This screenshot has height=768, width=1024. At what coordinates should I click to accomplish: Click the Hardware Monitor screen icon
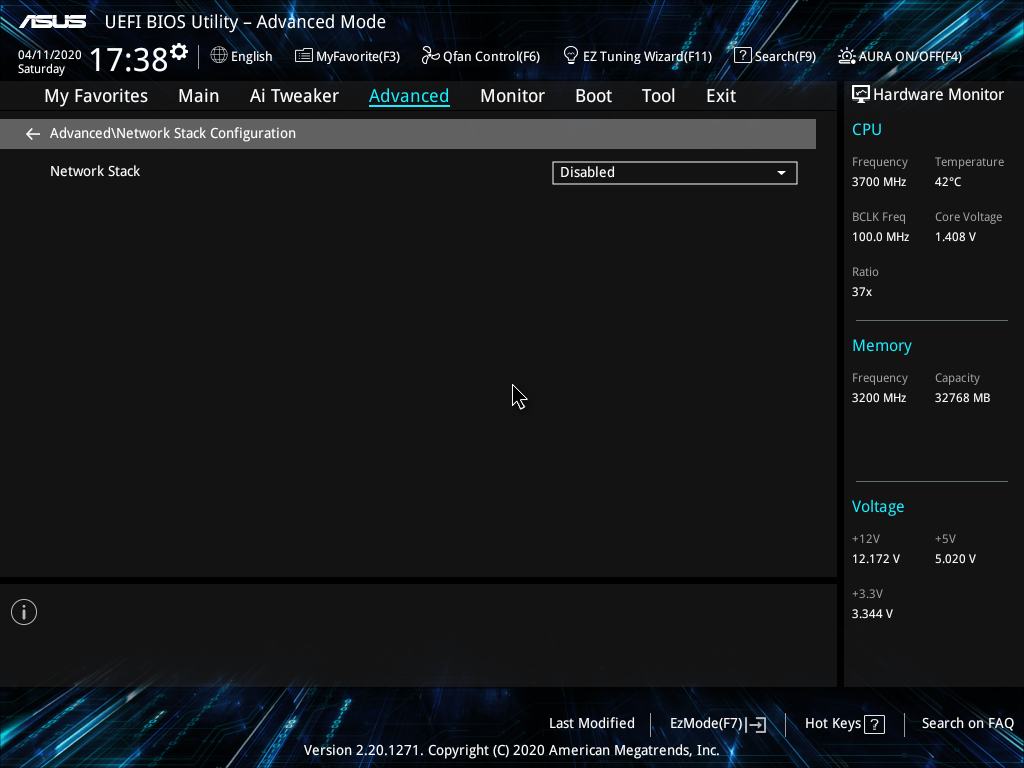point(861,95)
